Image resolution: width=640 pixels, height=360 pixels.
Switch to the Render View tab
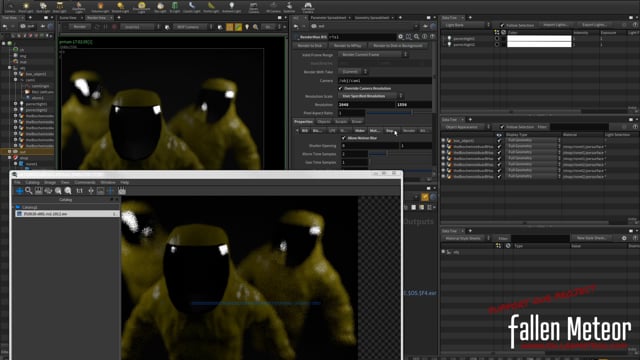[97, 18]
